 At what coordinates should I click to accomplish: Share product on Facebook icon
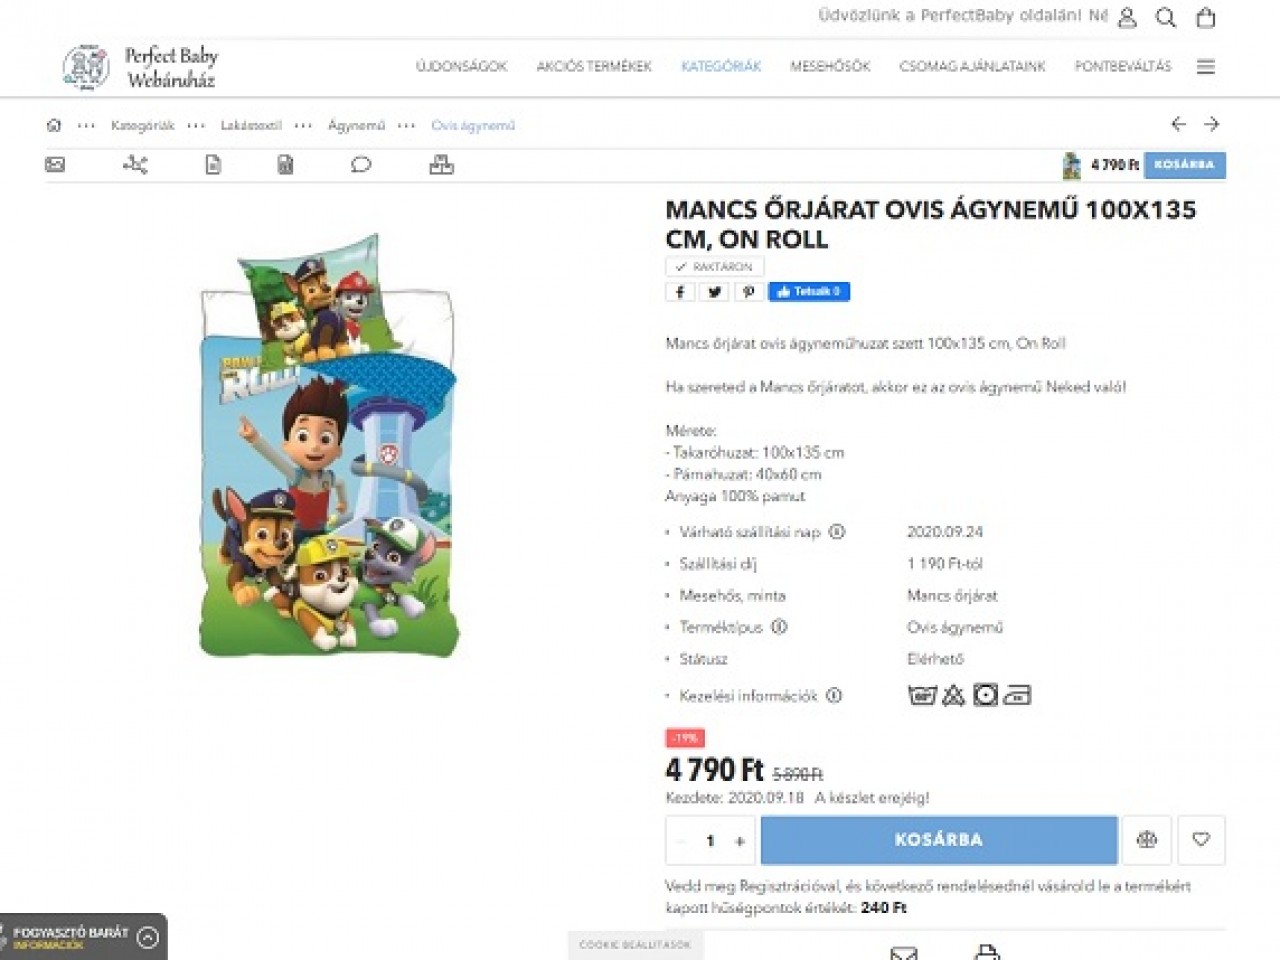click(x=680, y=292)
